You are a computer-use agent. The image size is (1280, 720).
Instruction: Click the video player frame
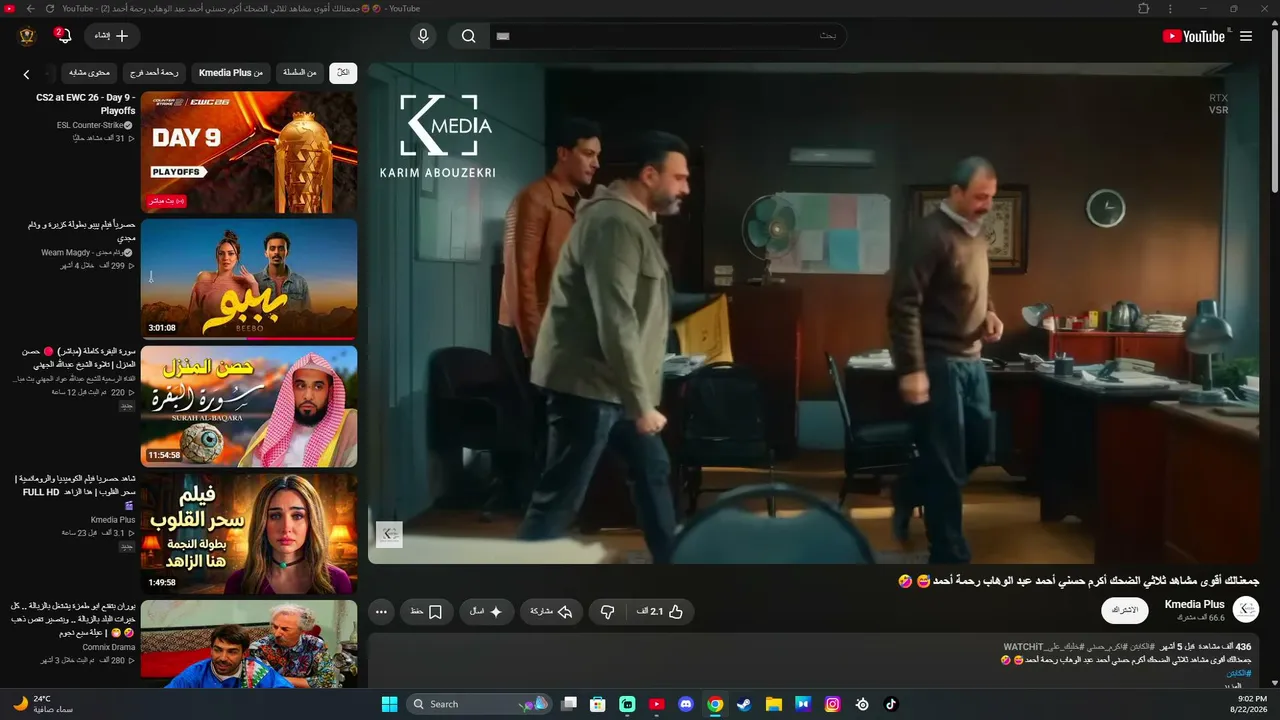click(x=813, y=313)
